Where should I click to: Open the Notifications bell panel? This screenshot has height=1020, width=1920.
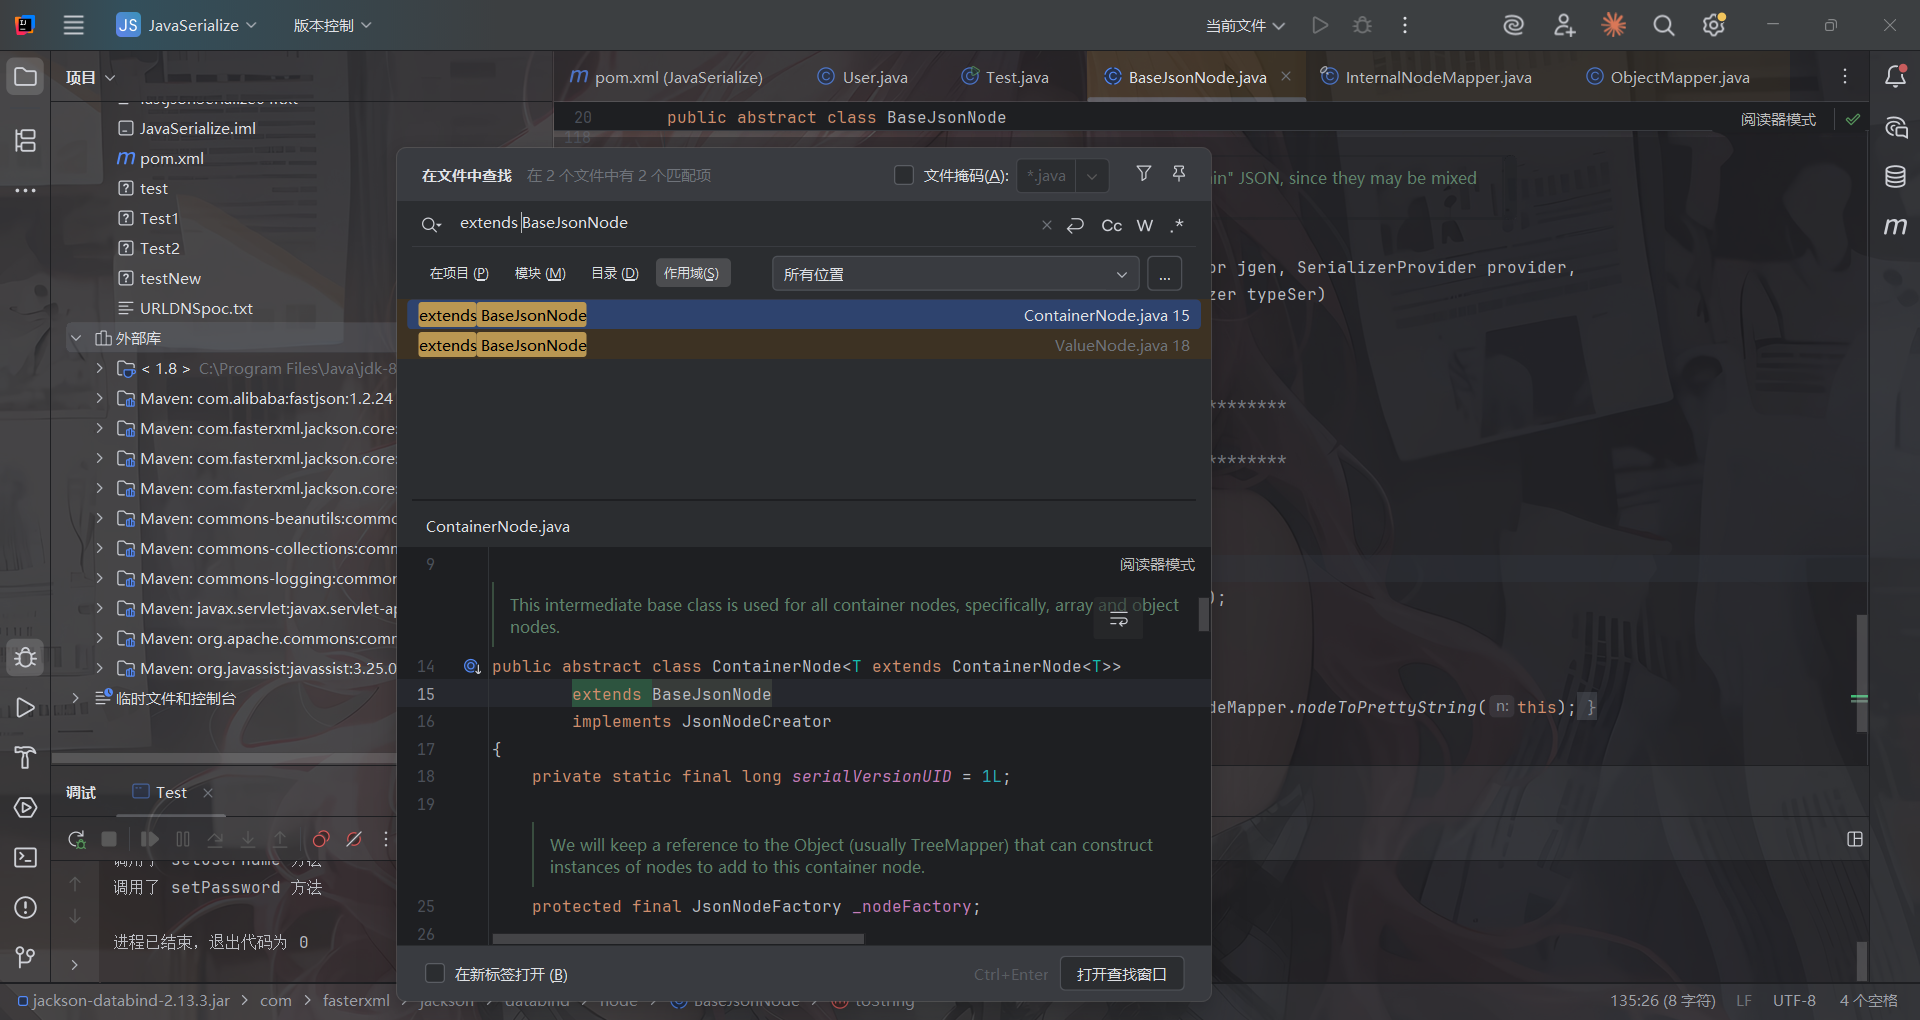pos(1895,77)
